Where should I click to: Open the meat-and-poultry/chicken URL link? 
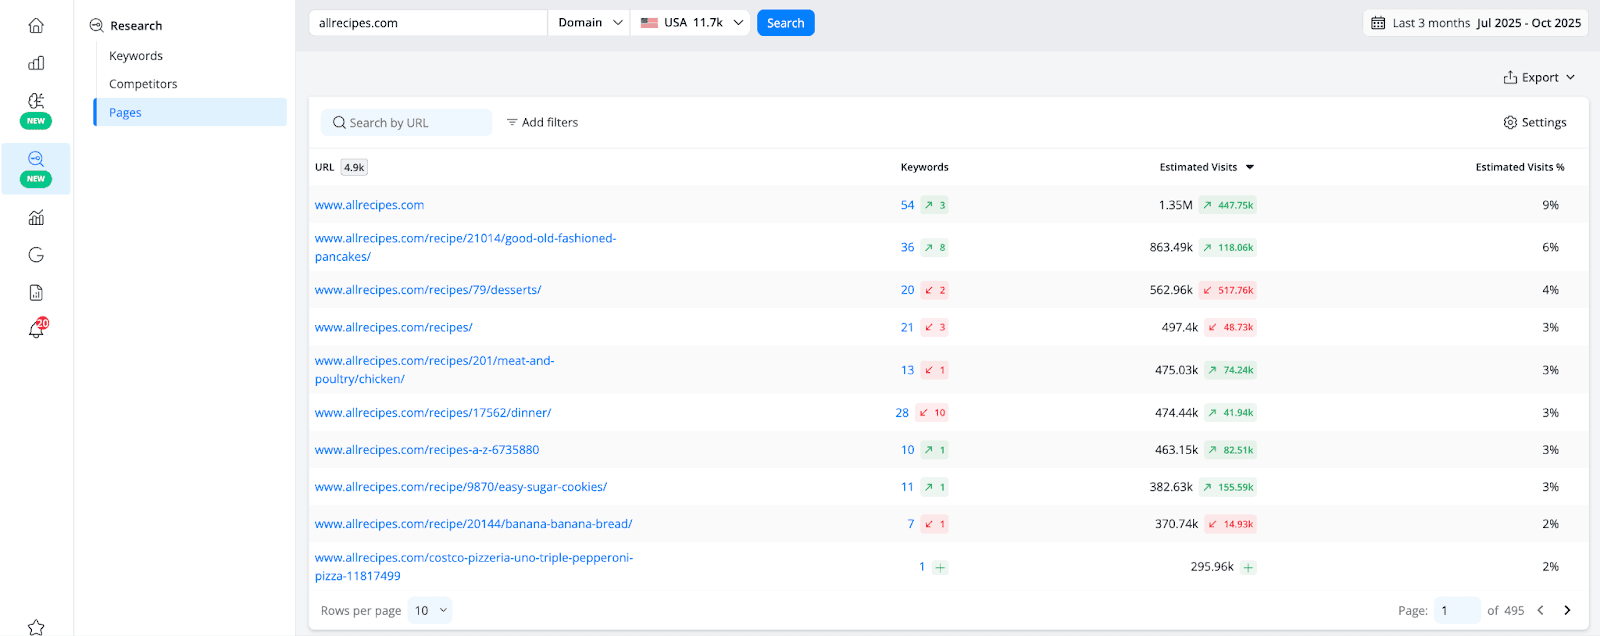435,370
